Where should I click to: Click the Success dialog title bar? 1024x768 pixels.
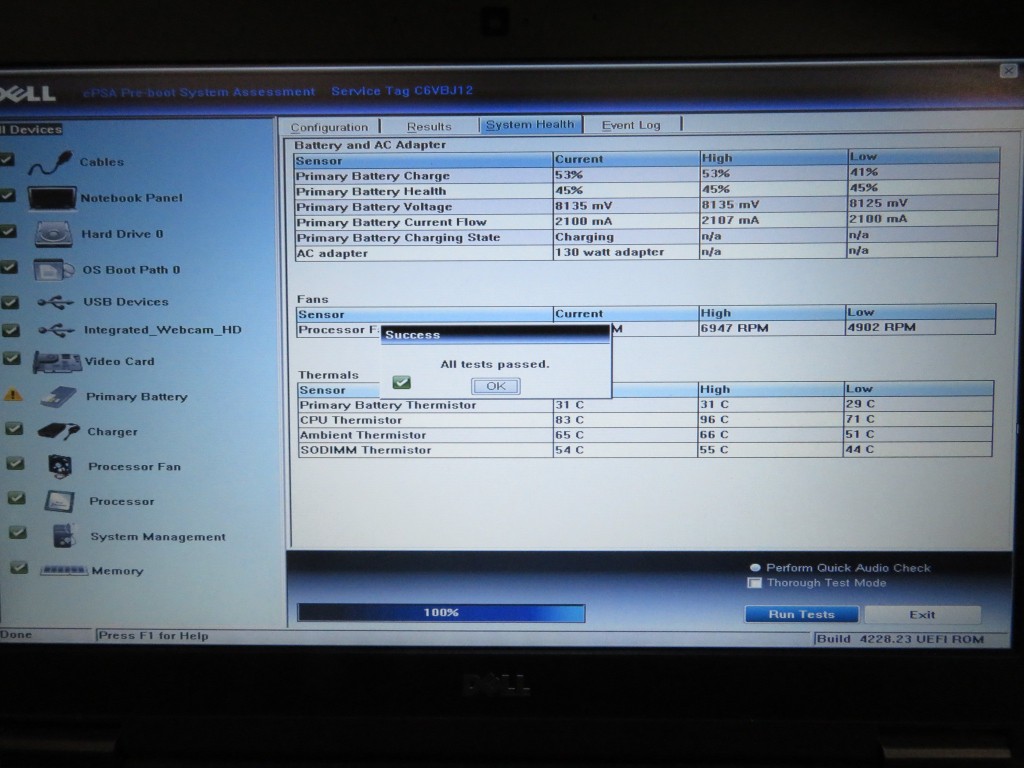pos(495,334)
